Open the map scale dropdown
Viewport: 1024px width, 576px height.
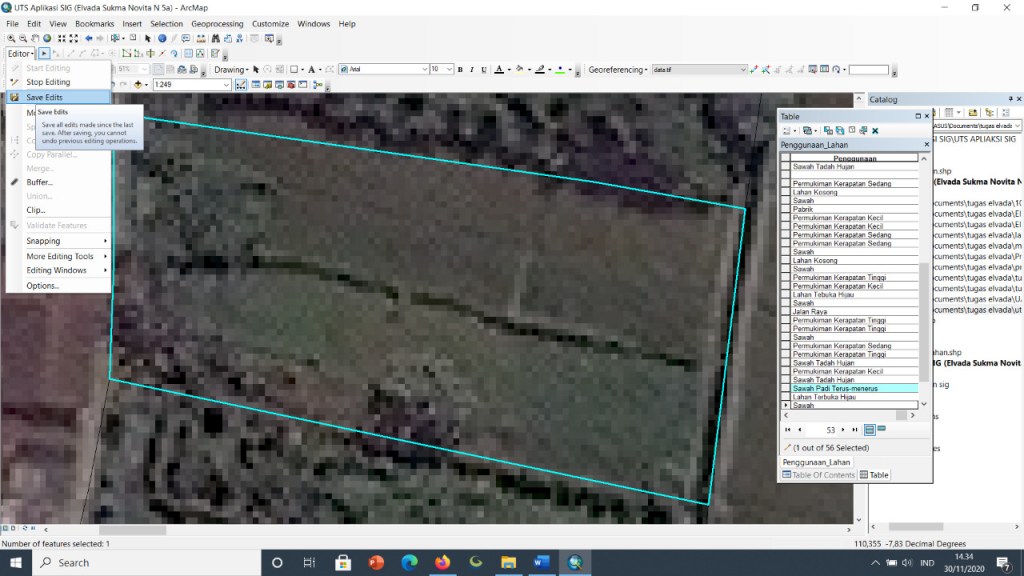tap(226, 84)
